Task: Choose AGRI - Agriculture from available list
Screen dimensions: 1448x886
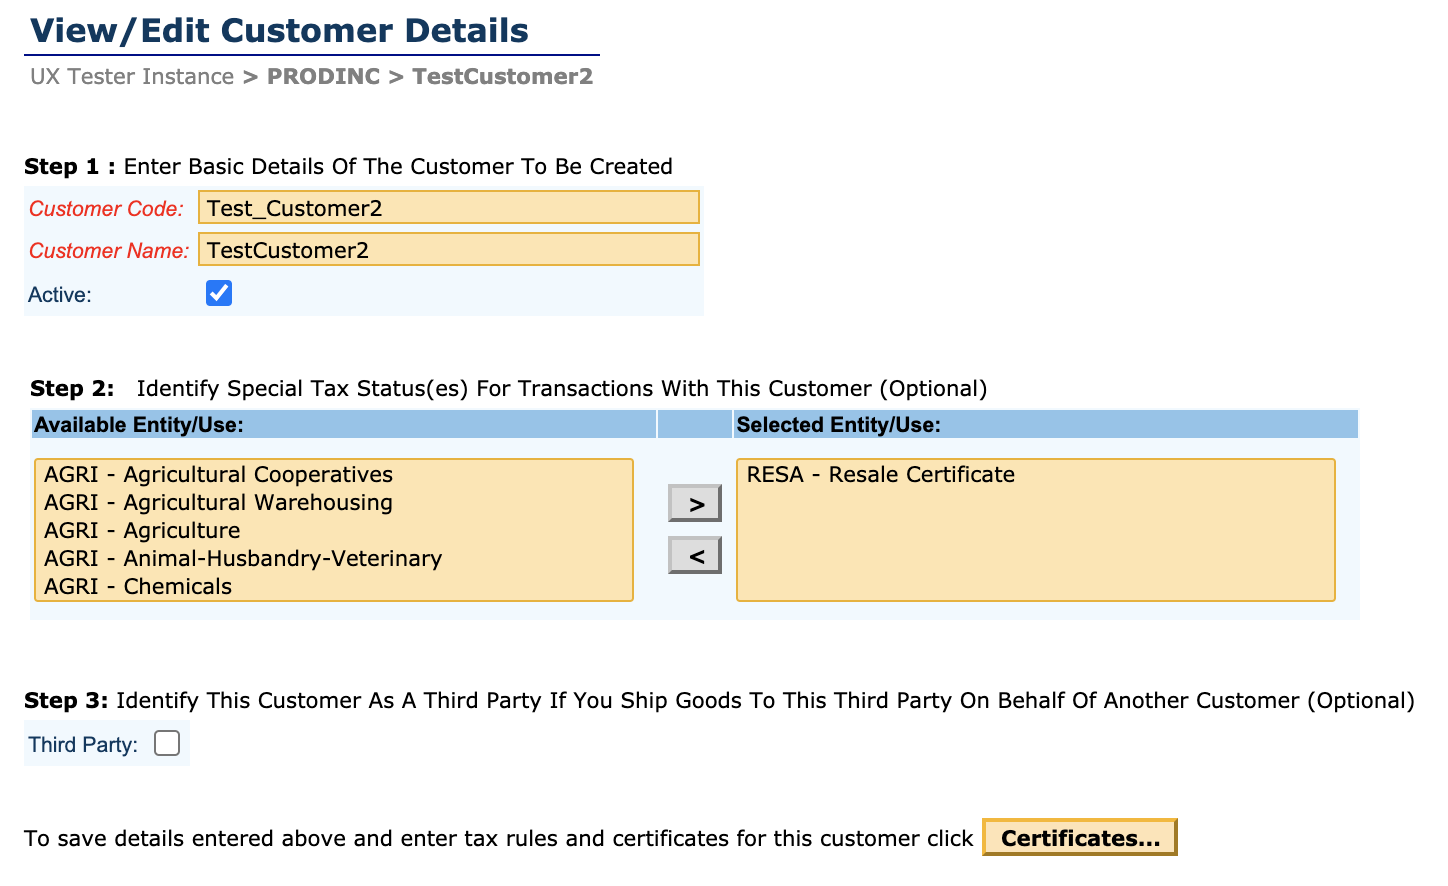Action: pos(143,530)
